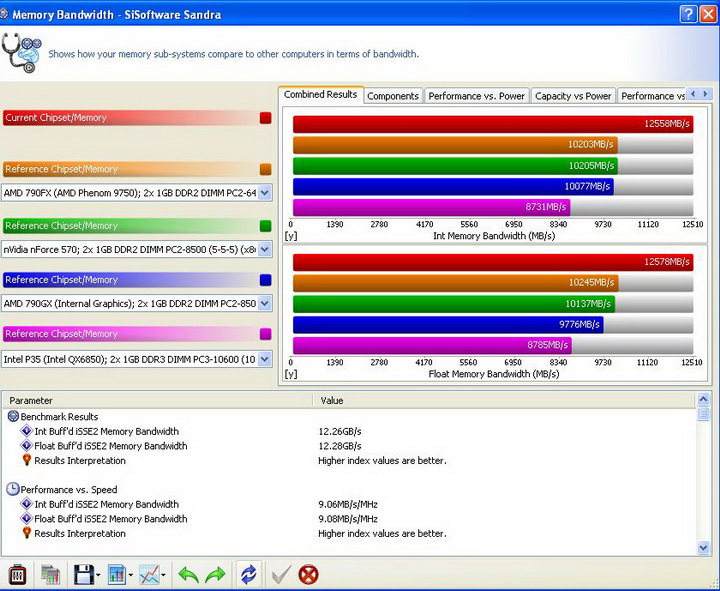Click the magenta 8731MB/s bar
The height and width of the screenshot is (591, 720).
pos(432,208)
